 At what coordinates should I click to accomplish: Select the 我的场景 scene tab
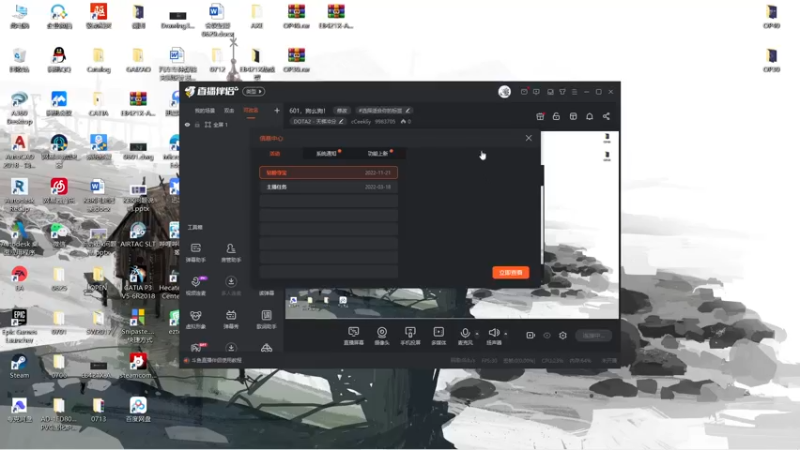click(205, 110)
